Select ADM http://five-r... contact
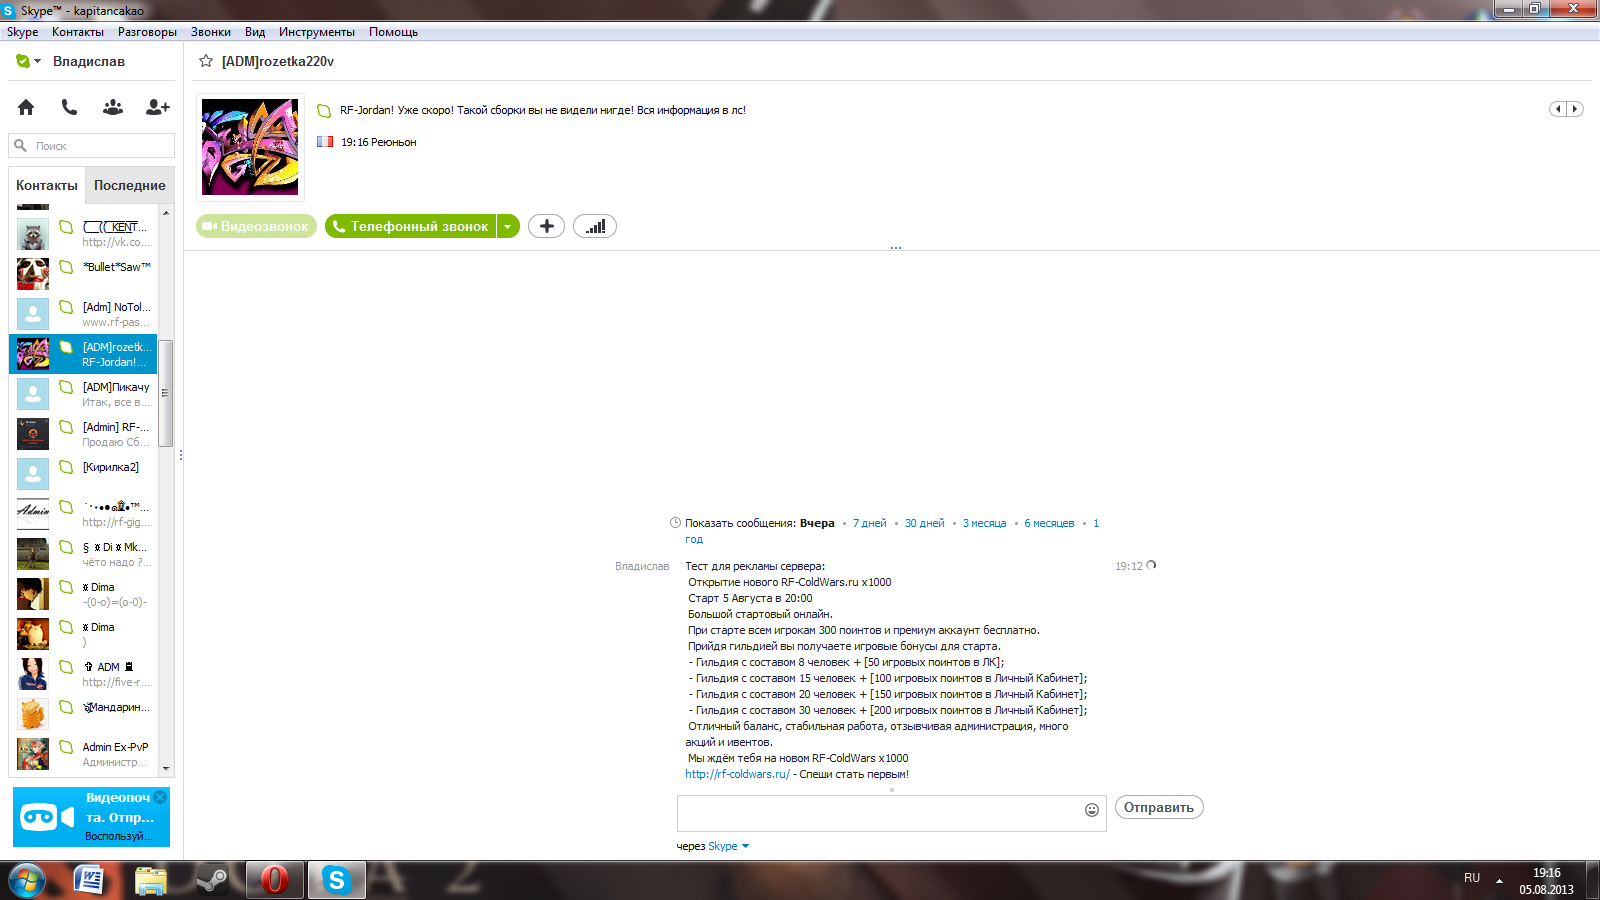This screenshot has height=900, width=1600. (84, 674)
